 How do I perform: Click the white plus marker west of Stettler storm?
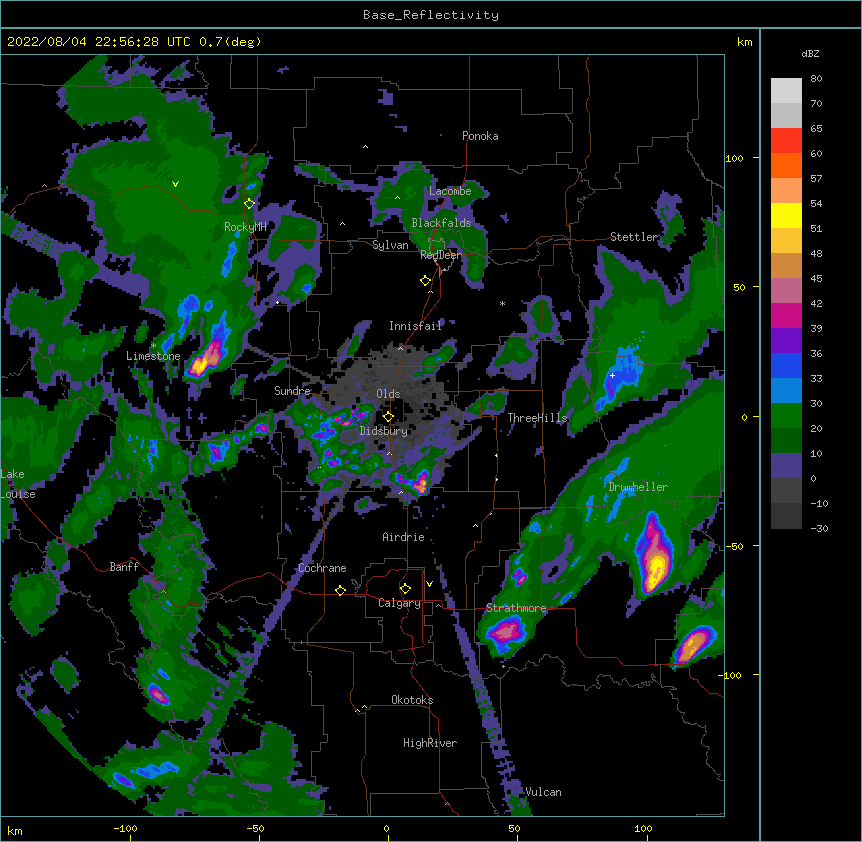(x=612, y=375)
